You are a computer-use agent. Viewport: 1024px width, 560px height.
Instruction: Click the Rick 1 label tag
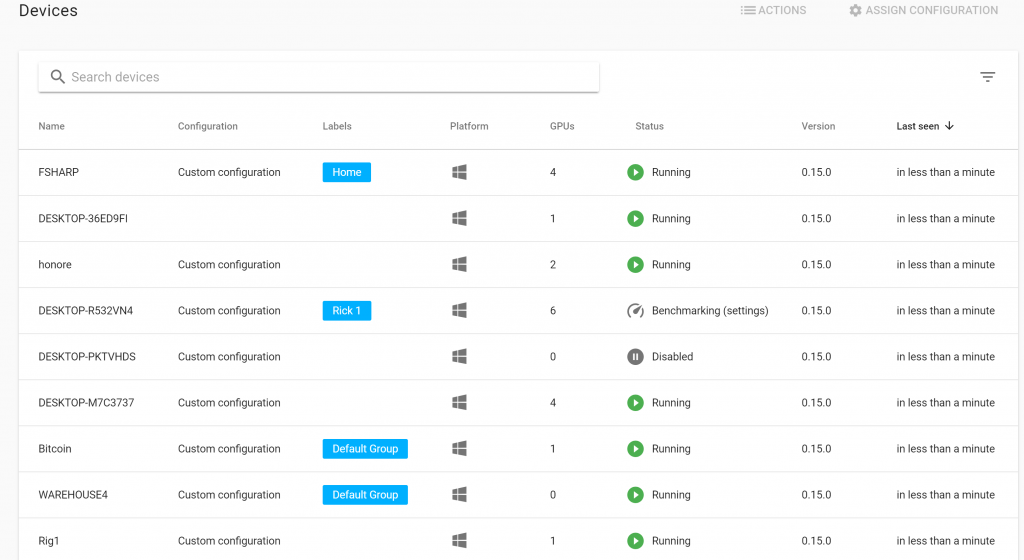click(347, 311)
